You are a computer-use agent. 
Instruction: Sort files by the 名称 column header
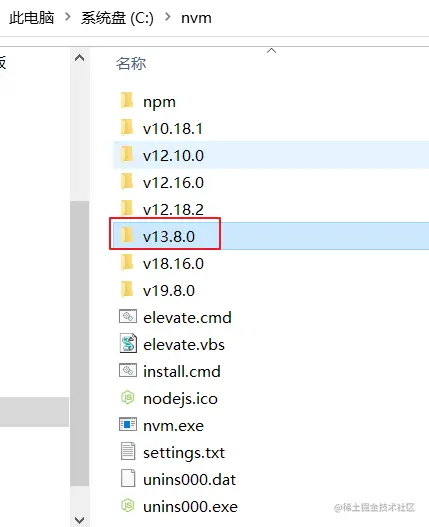click(x=131, y=63)
